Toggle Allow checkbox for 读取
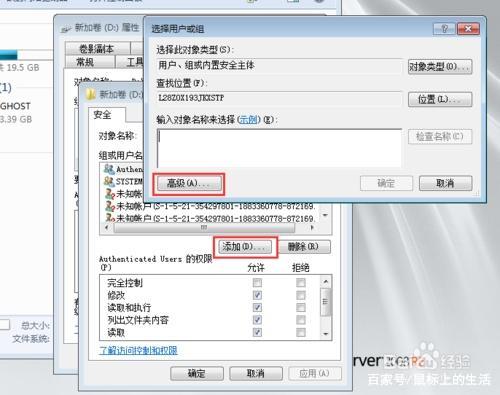 (257, 332)
